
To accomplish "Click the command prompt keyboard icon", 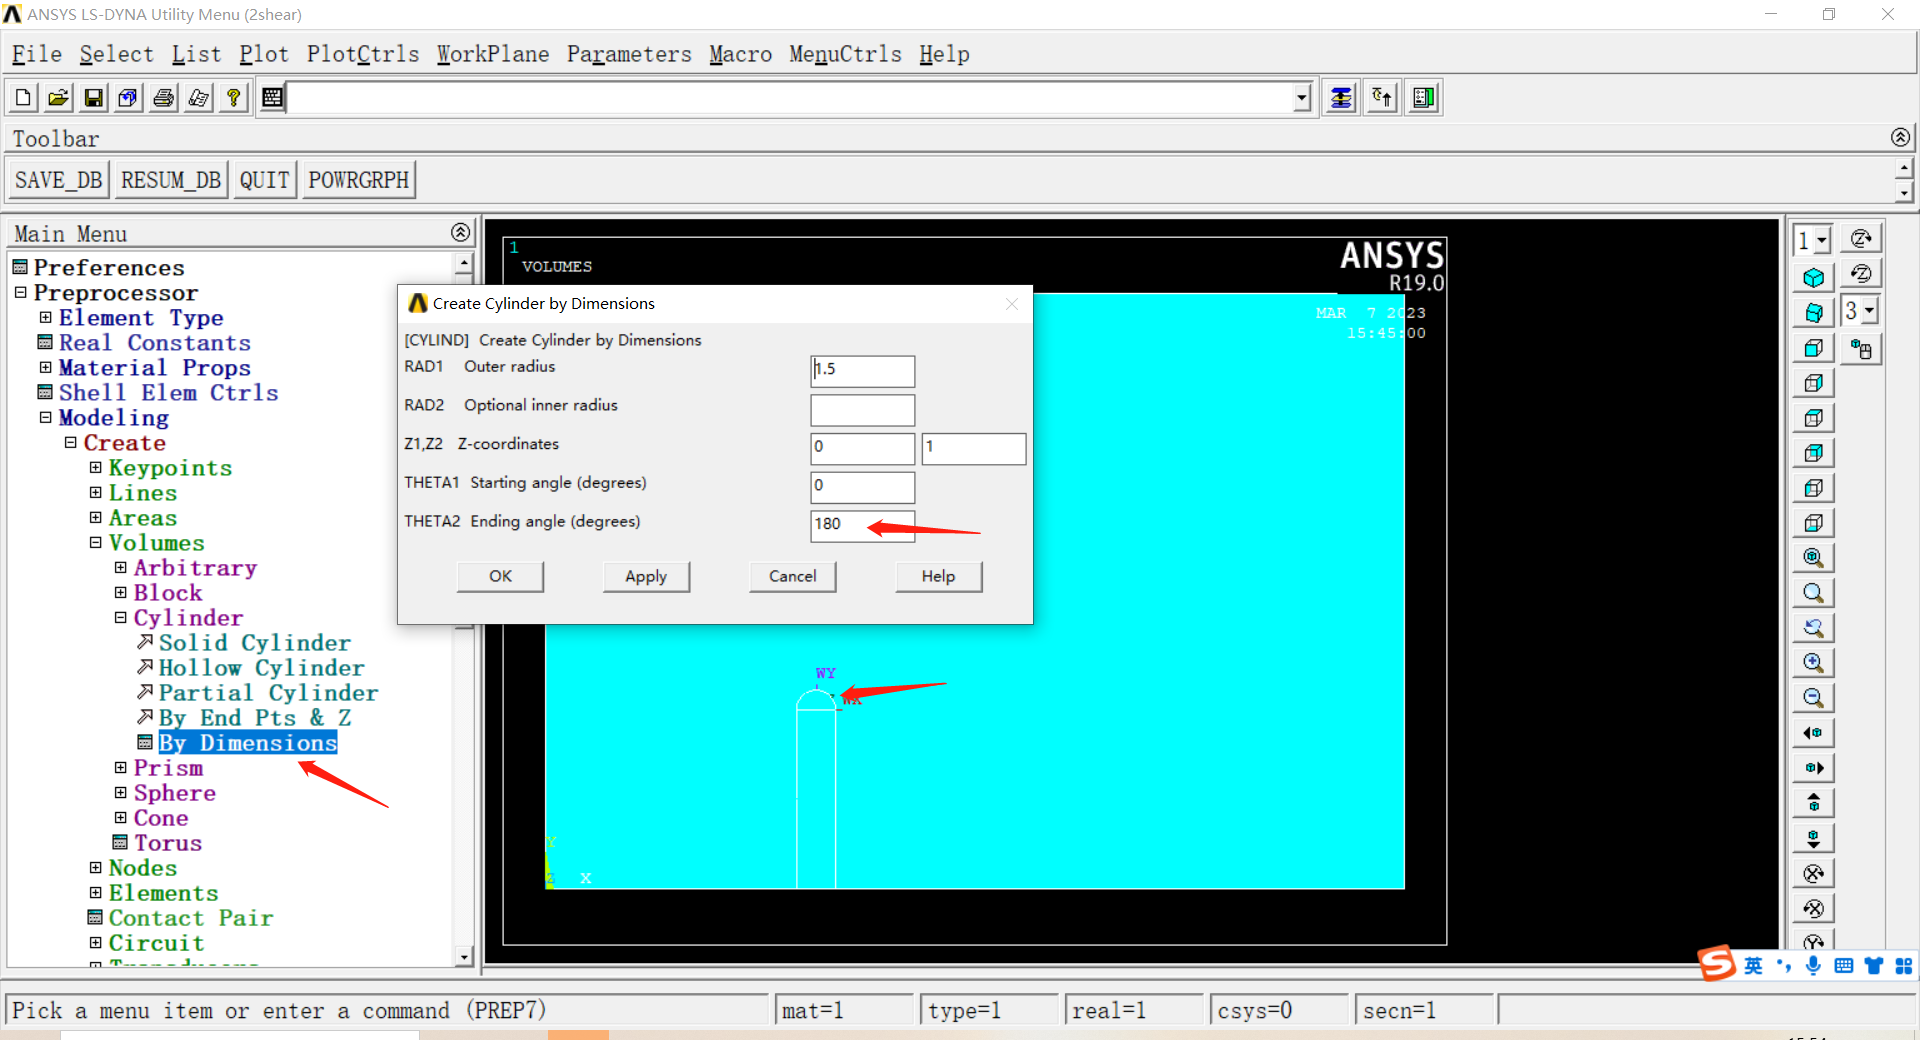I will pos(272,97).
